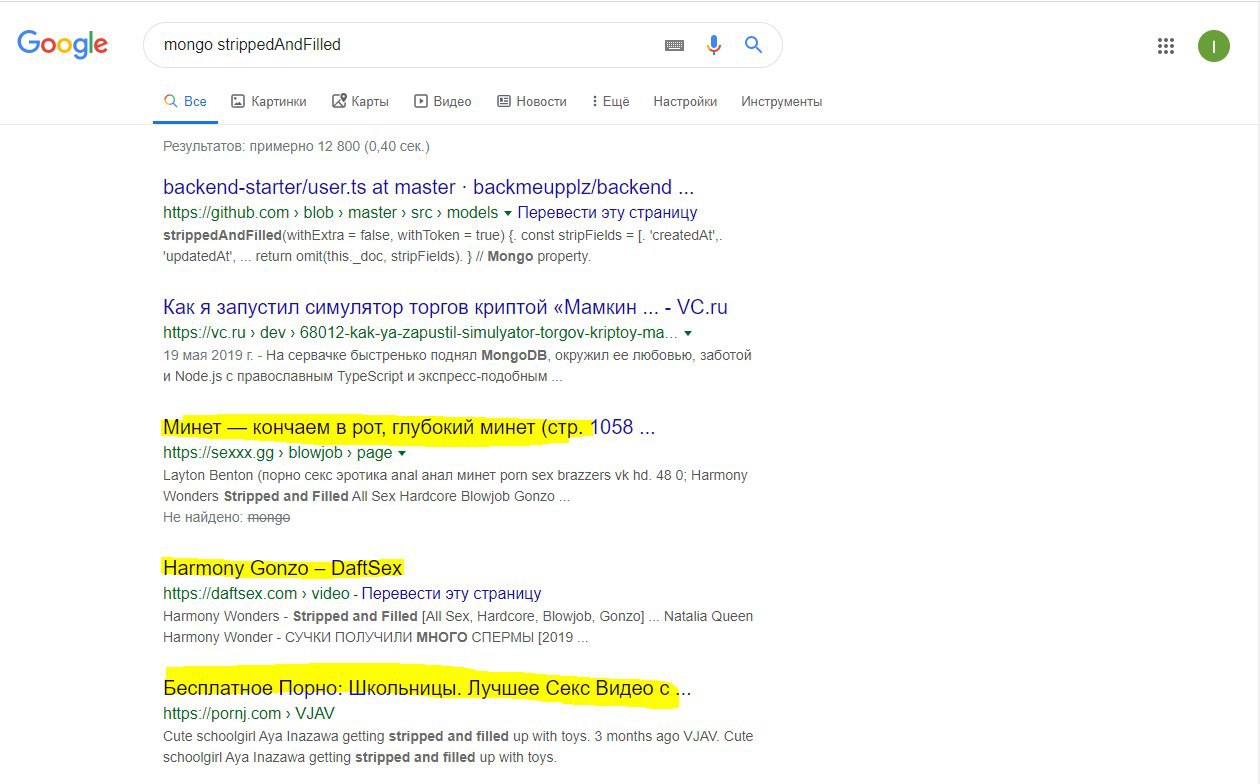Open Инструменты search tools
Image resolution: width=1260 pixels, height=784 pixels.
pyautogui.click(x=781, y=101)
